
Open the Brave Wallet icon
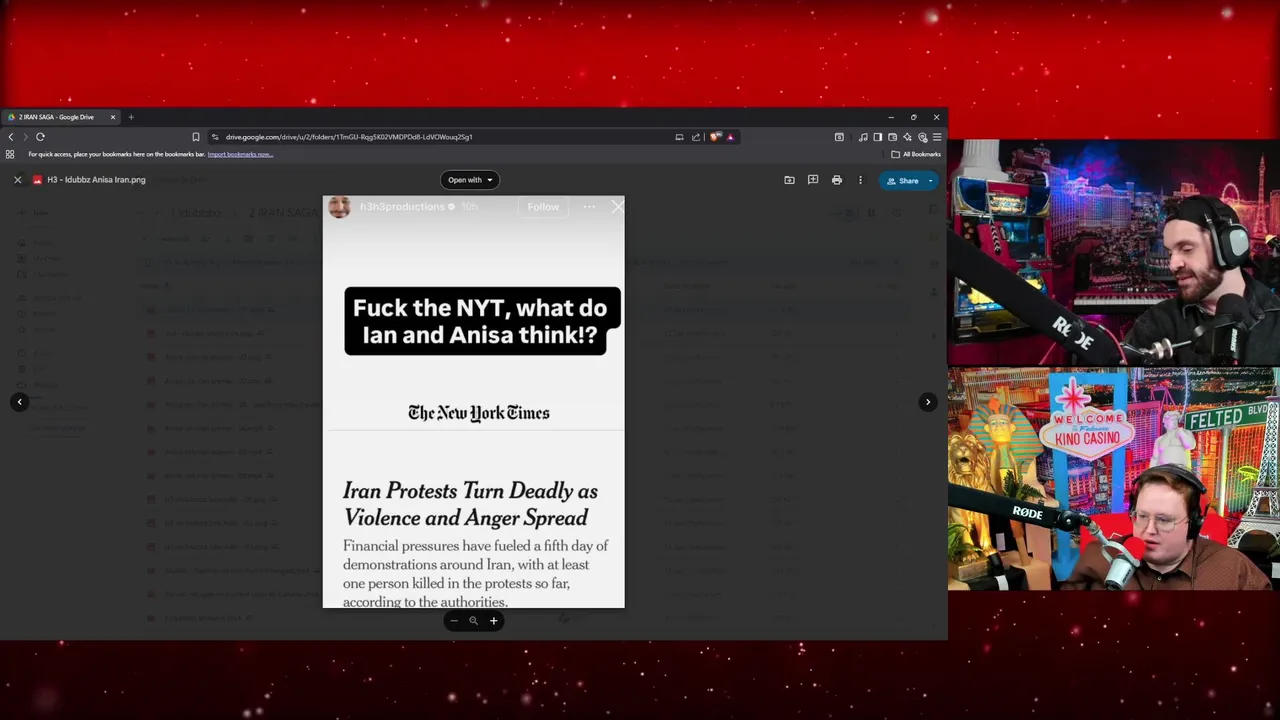(x=892, y=137)
